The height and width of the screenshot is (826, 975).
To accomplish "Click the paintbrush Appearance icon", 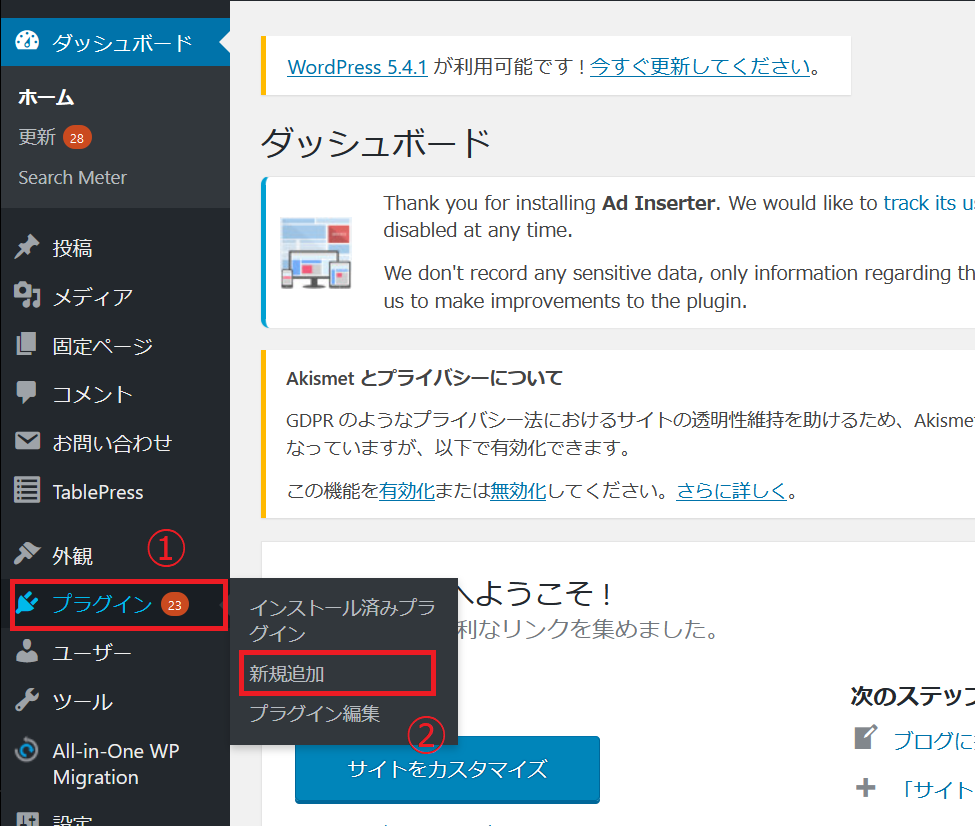I will pyautogui.click(x=27, y=555).
